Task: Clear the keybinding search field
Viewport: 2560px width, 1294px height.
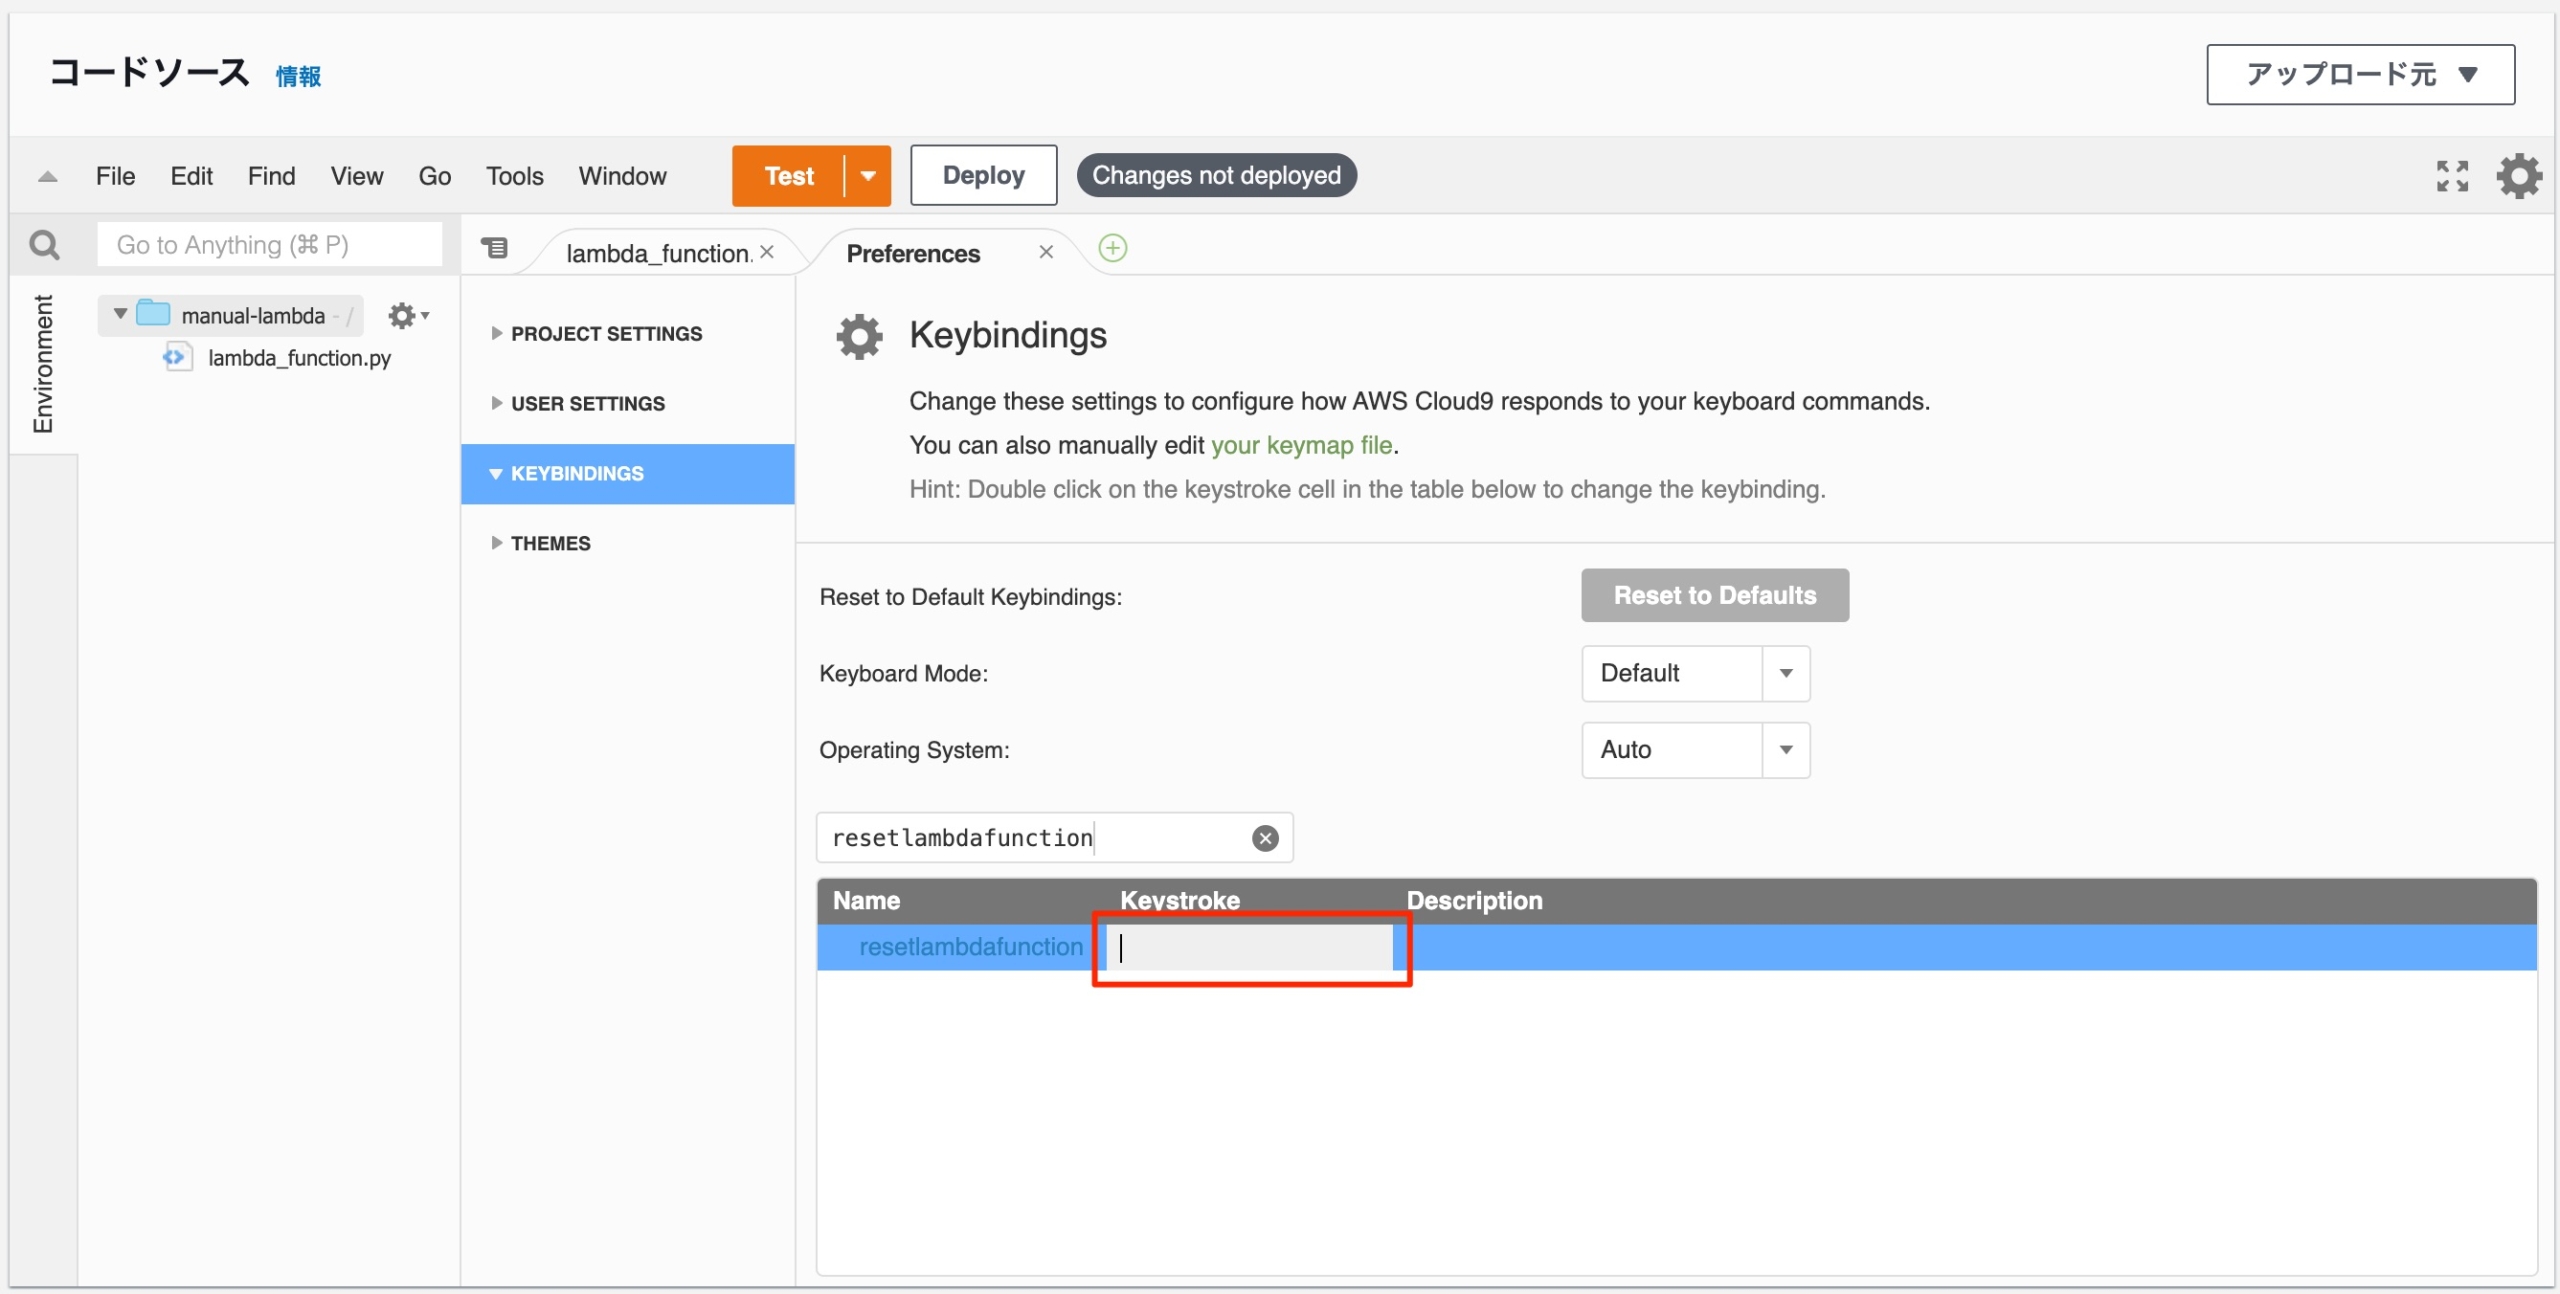Action: point(1265,838)
